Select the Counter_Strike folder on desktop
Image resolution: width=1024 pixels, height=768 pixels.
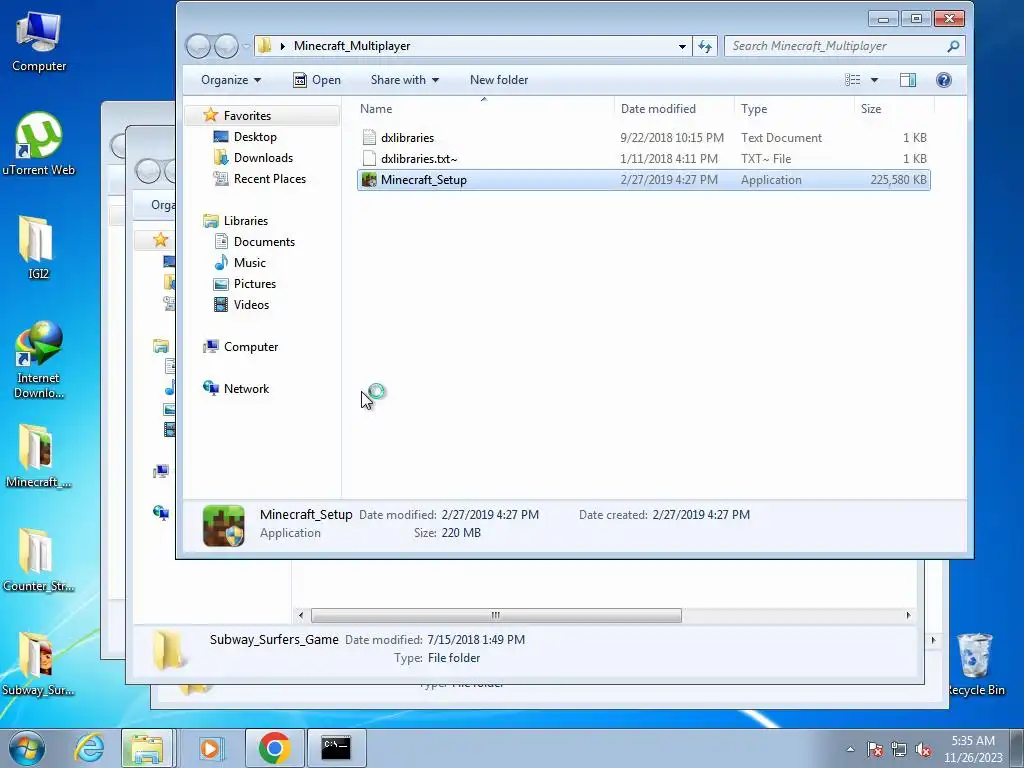[x=38, y=560]
